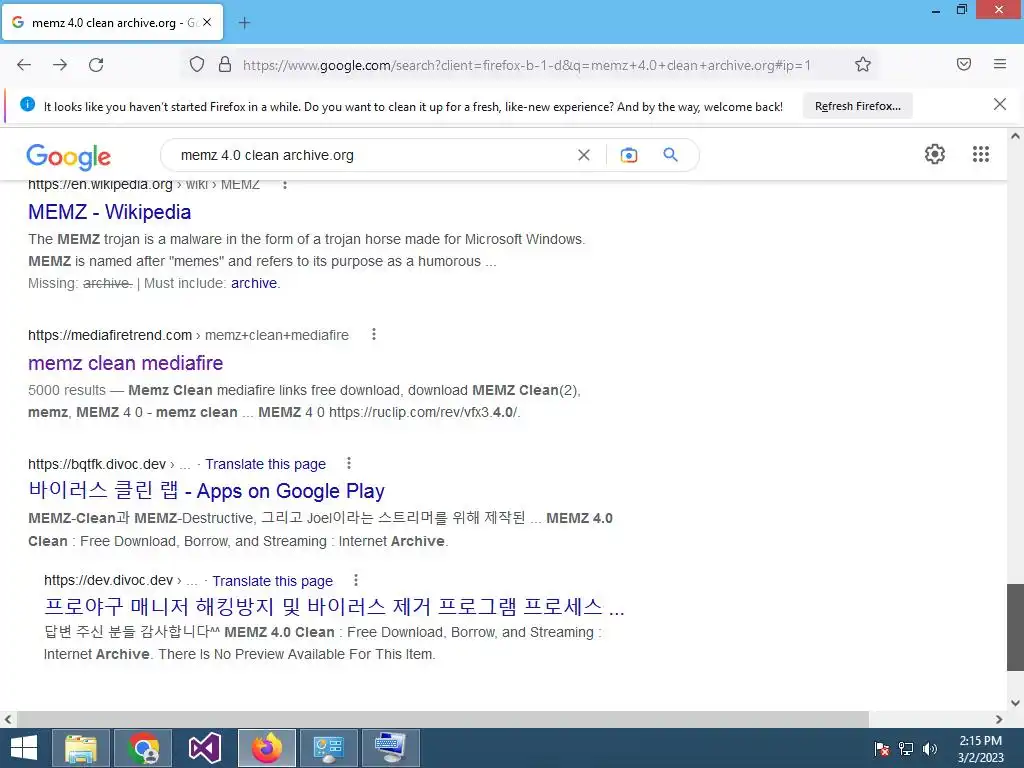Viewport: 1024px width, 768px height.
Task: Switch to Firefox taskbar button
Action: coord(266,748)
